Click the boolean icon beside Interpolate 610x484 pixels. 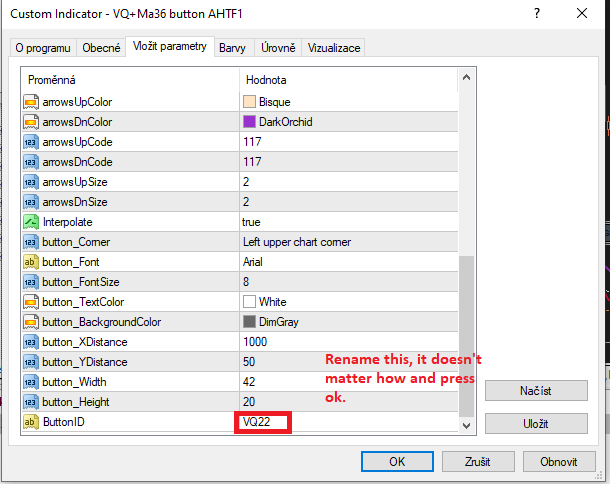click(31, 222)
